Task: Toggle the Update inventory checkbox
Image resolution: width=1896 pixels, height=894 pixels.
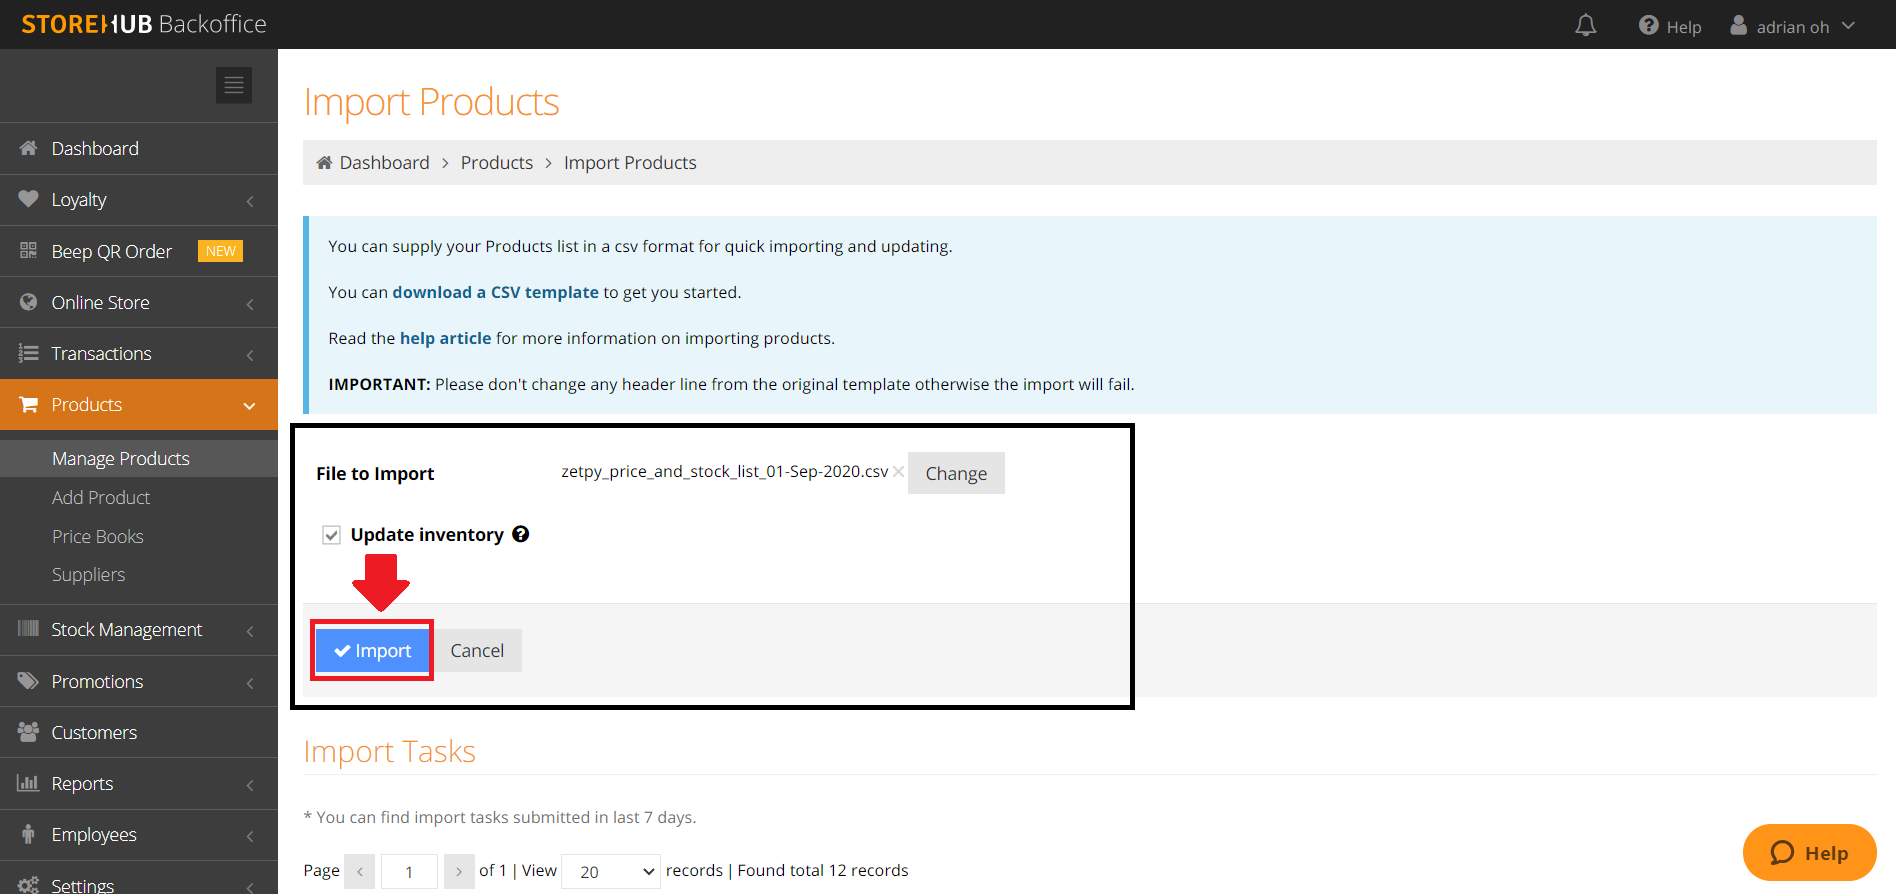Action: (331, 535)
